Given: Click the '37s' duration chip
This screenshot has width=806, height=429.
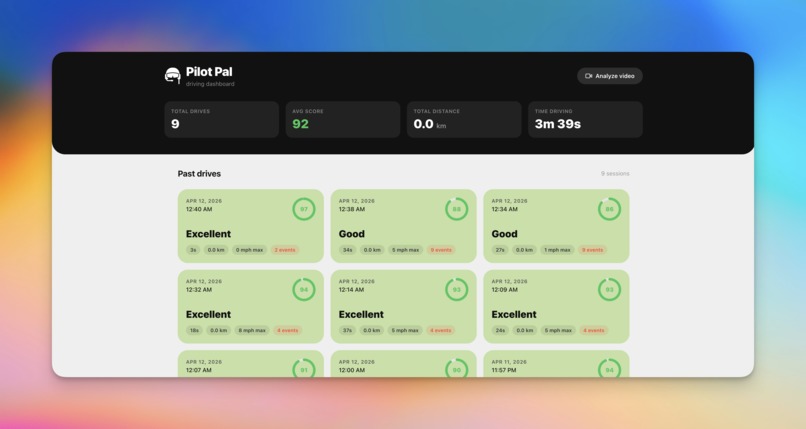Looking at the screenshot, I should point(347,330).
